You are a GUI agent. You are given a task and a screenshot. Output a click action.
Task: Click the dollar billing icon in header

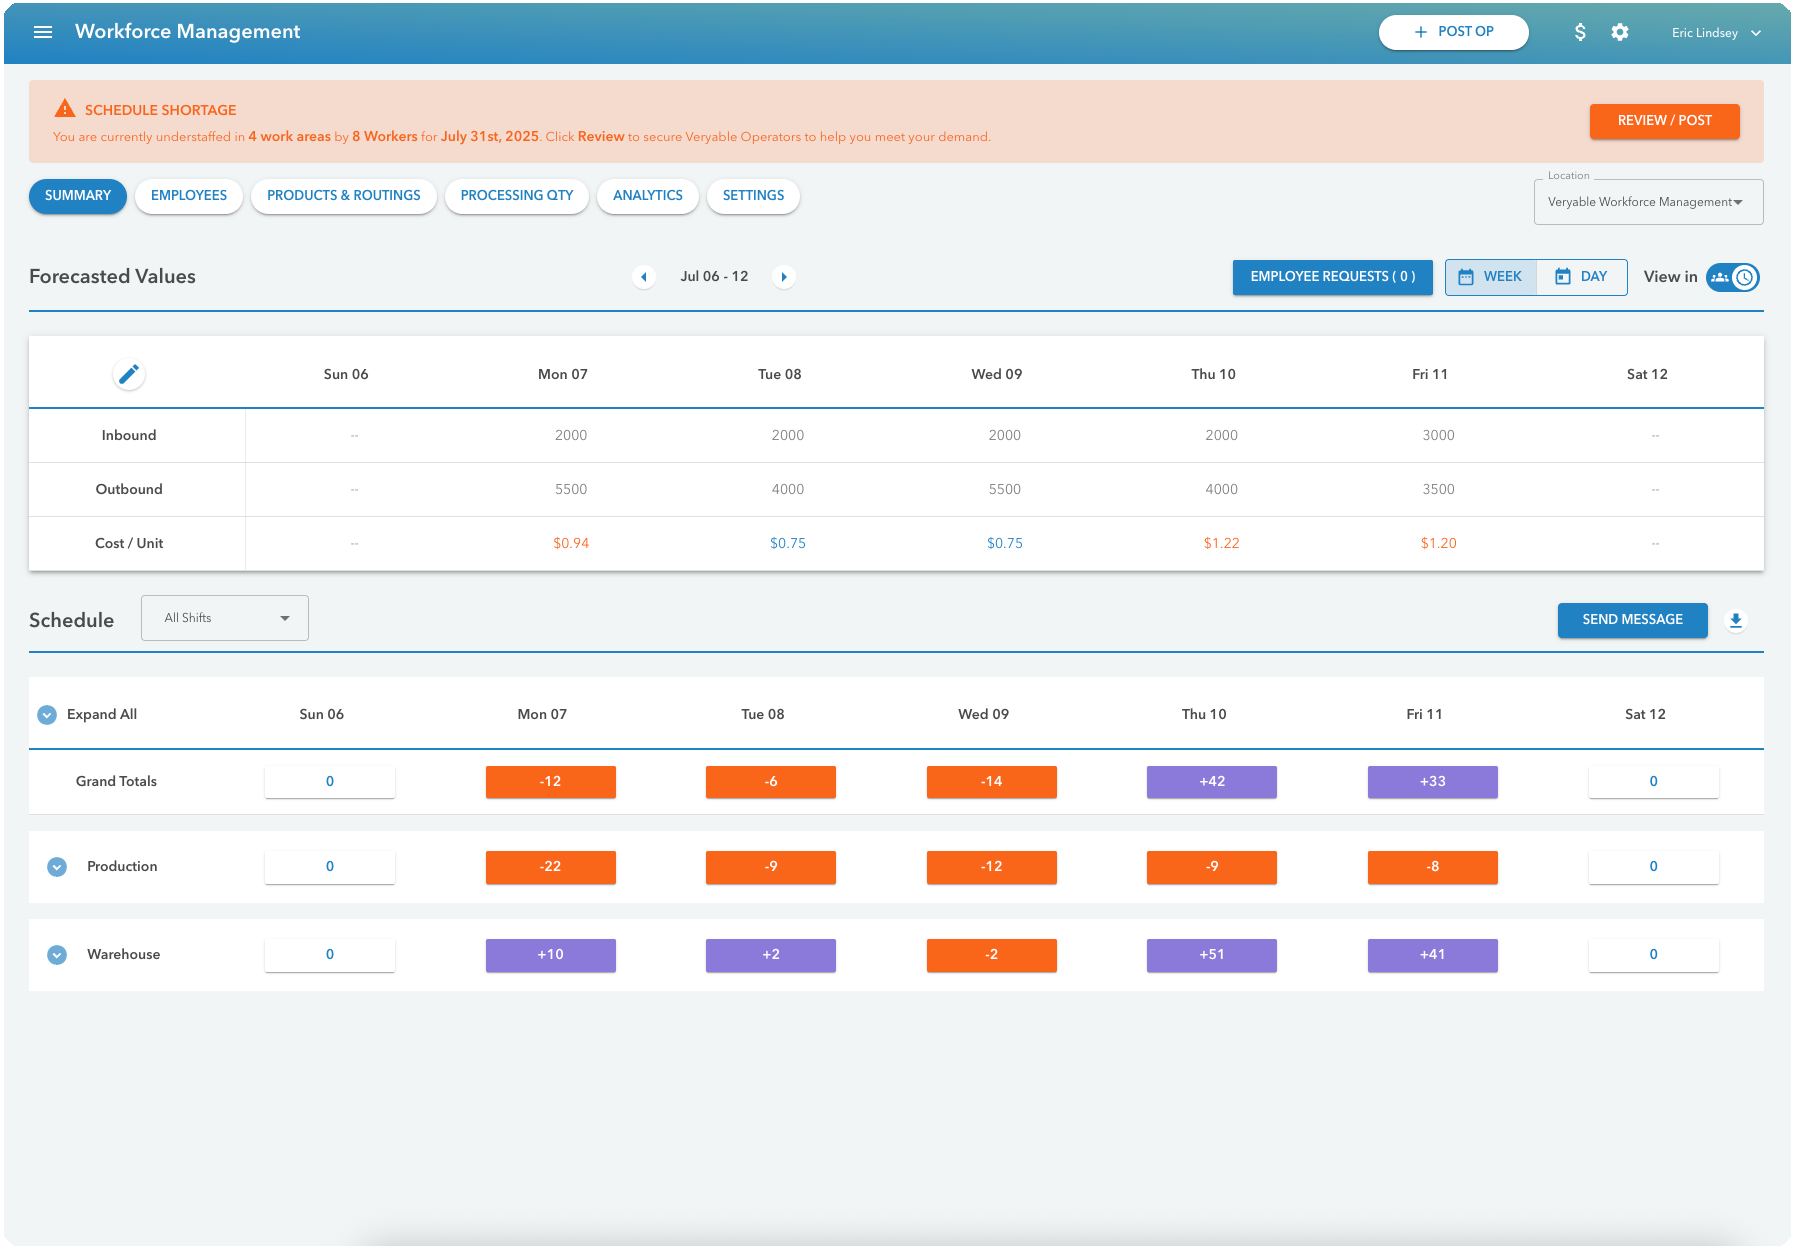[1581, 31]
